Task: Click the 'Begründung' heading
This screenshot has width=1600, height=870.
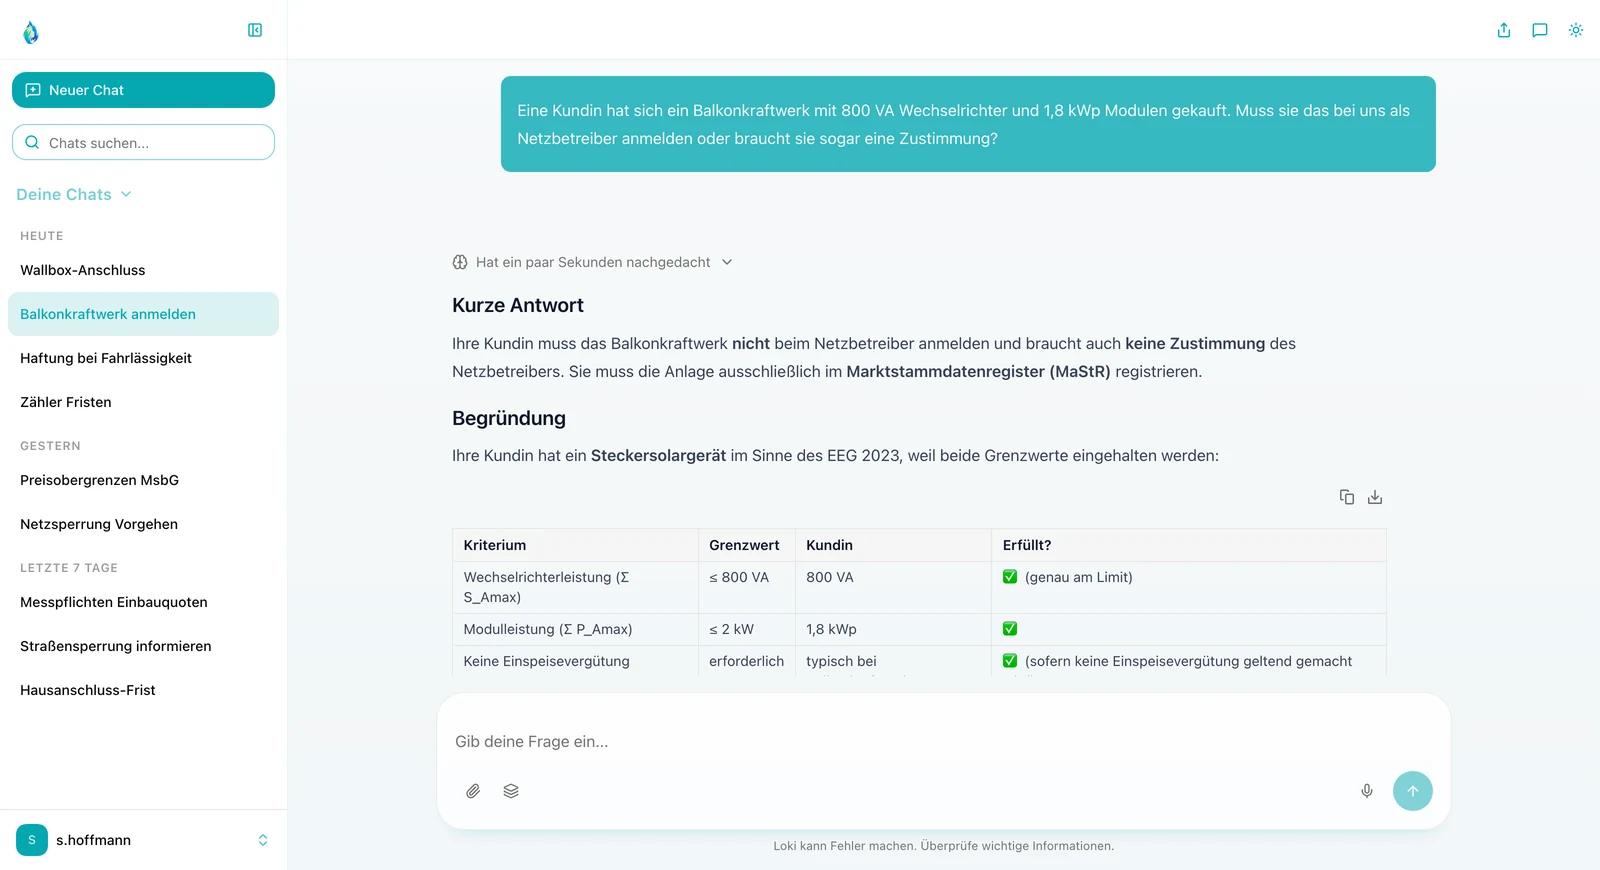Action: (x=509, y=418)
